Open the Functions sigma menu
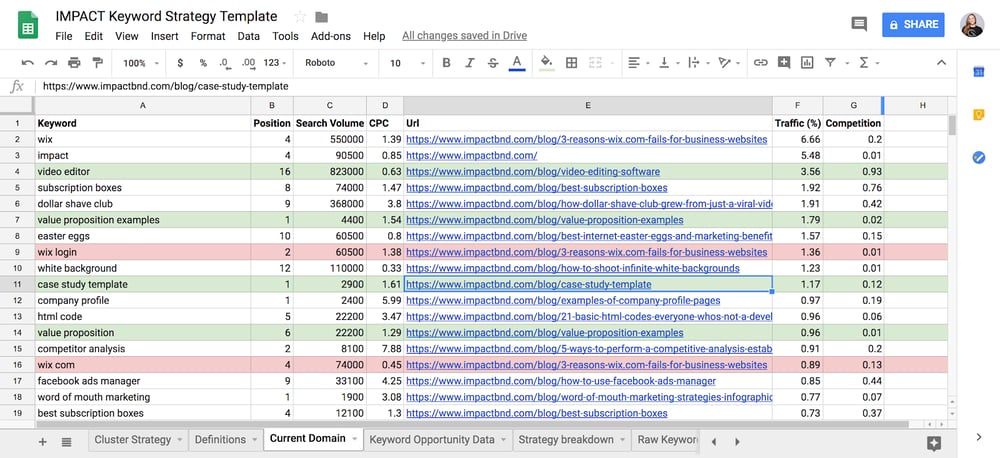Screen dimensions: 1000x458 (x=869, y=63)
